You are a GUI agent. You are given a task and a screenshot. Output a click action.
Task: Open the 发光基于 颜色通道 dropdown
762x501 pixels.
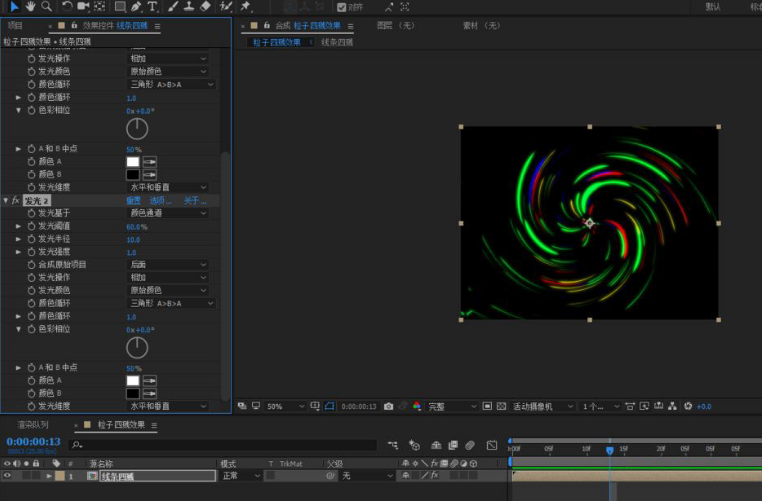point(168,213)
